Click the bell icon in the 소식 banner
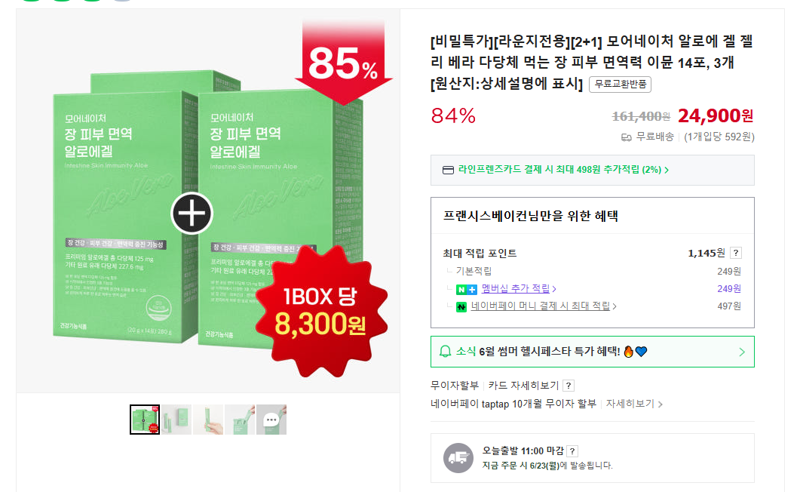The width and height of the screenshot is (800, 492). pyautogui.click(x=445, y=351)
